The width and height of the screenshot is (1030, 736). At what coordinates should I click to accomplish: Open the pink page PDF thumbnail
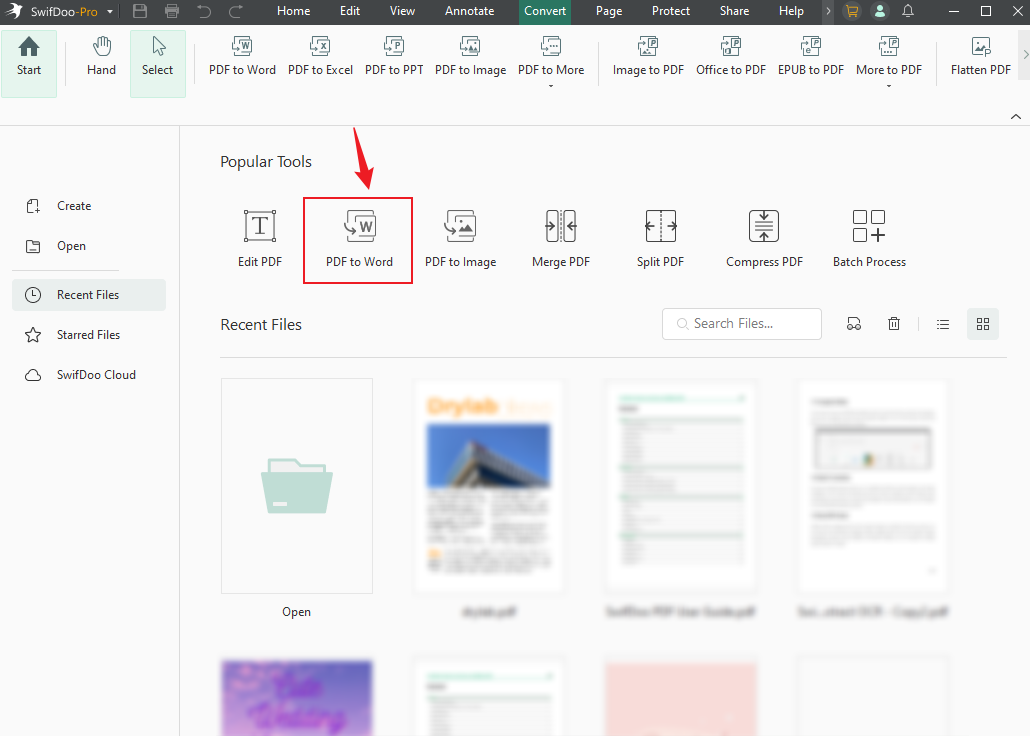coord(681,698)
